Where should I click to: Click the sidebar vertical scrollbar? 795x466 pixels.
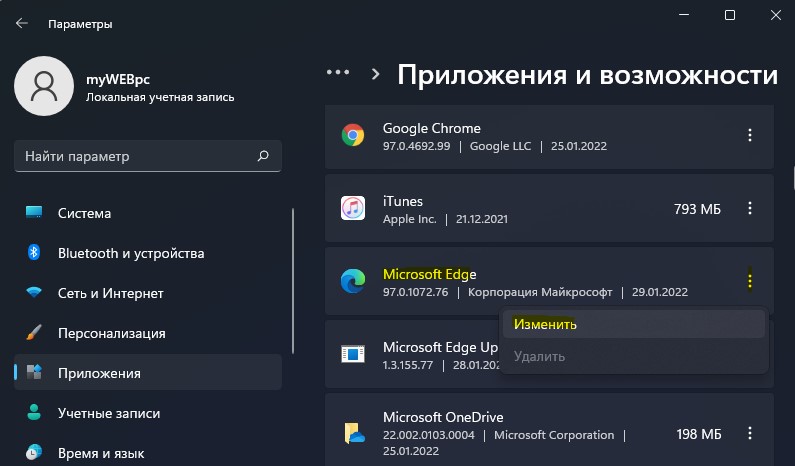coord(293,281)
